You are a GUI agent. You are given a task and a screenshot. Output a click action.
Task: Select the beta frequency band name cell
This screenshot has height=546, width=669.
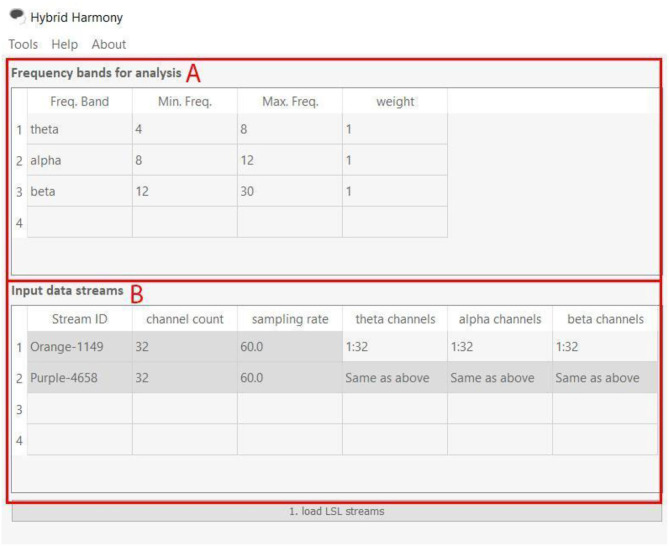coord(80,192)
